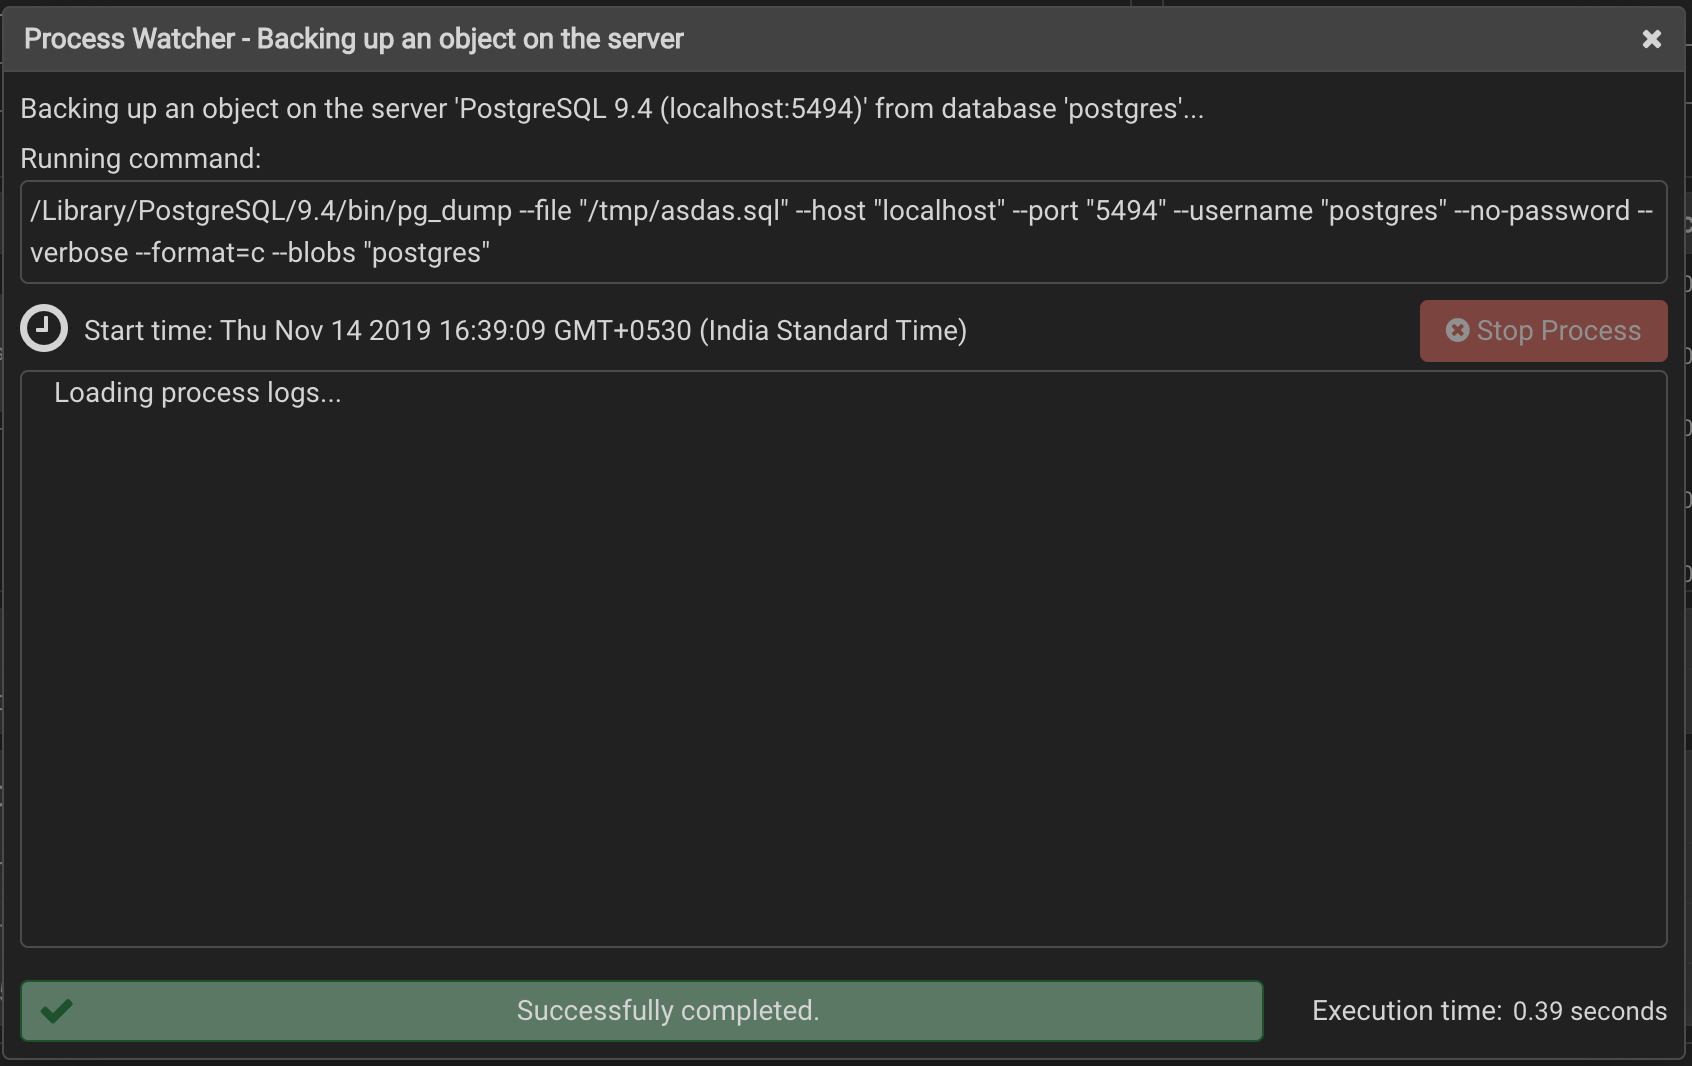1692x1066 pixels.
Task: Click the --format=c option in command
Action: point(200,253)
